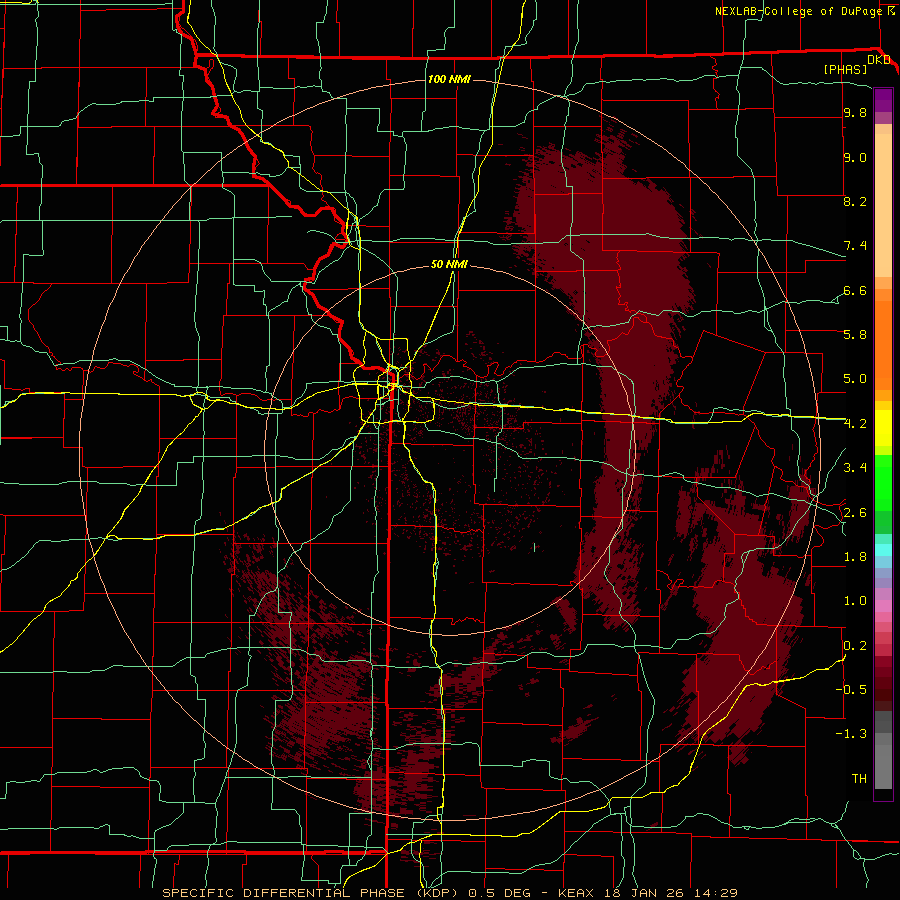
Task: Click the 5.8 legend value
Action: pyautogui.click(x=855, y=334)
